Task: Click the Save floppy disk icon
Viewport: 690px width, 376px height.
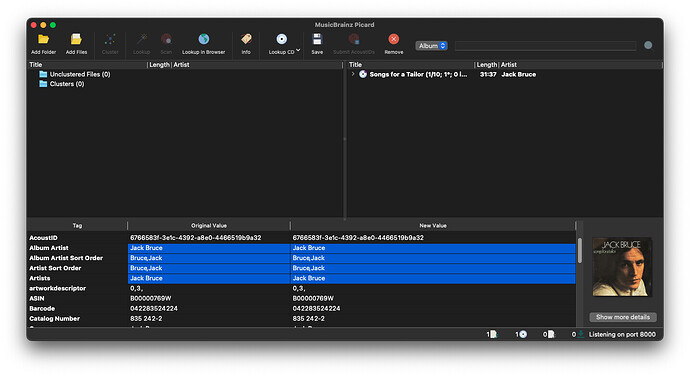Action: coord(317,39)
